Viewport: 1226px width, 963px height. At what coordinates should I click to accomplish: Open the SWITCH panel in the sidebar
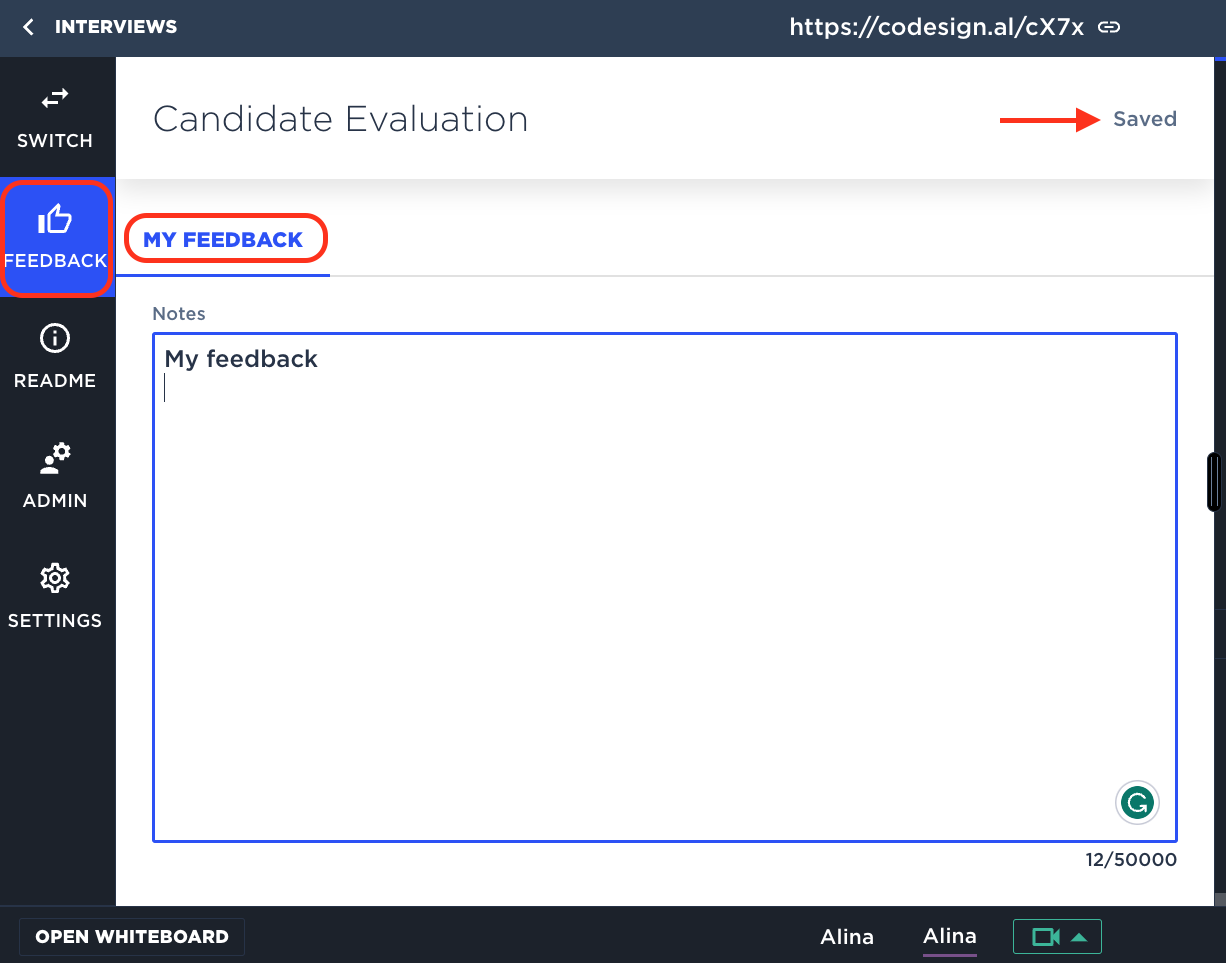(55, 118)
